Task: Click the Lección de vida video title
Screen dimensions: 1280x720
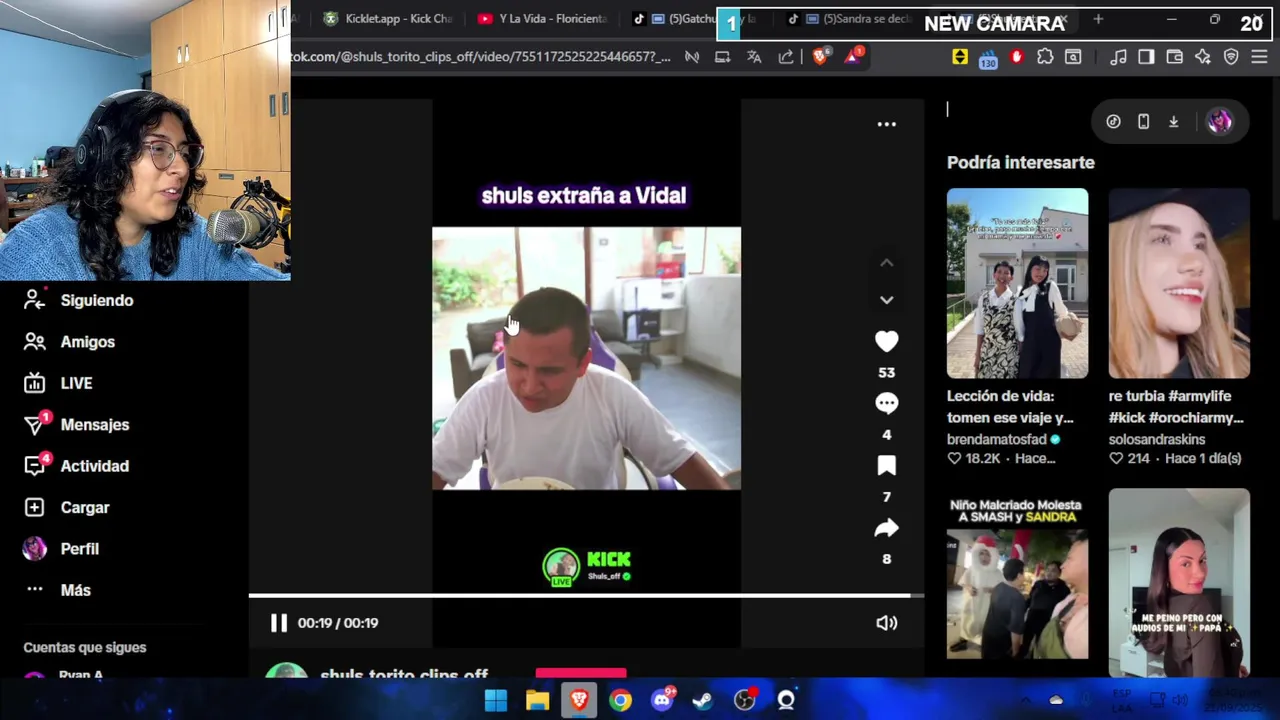Action: pos(1010,407)
